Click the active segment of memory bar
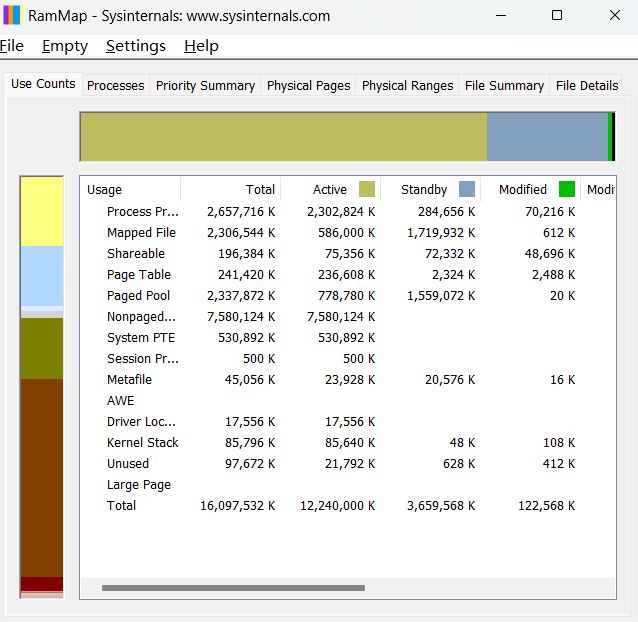The height and width of the screenshot is (622, 638). [284, 137]
